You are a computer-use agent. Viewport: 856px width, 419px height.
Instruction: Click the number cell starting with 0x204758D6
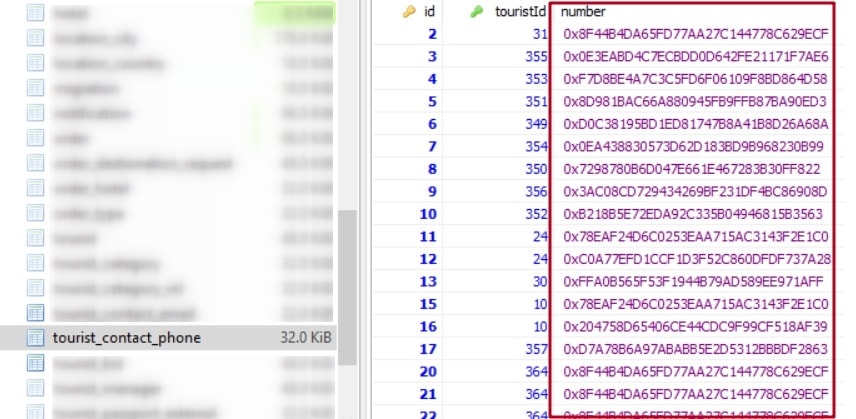(694, 327)
